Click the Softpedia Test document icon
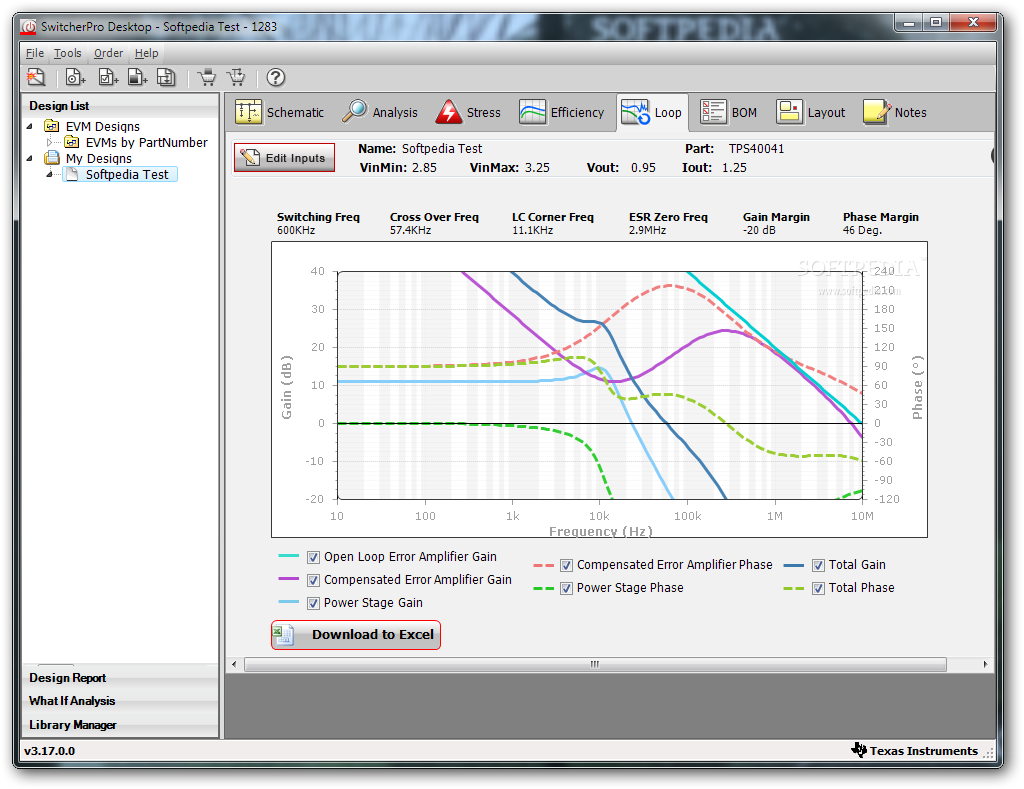 72,174
